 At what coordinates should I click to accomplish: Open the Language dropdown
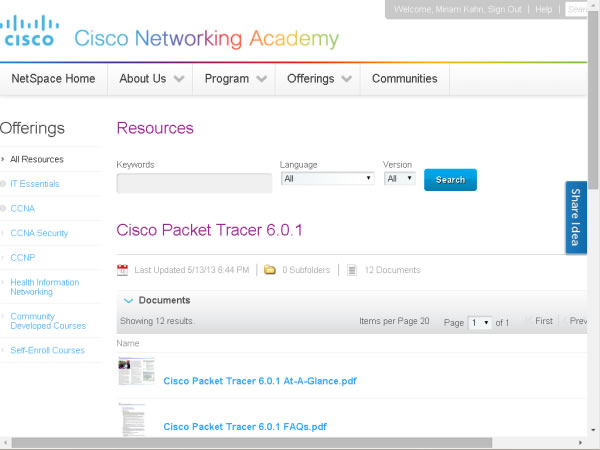[327, 179]
